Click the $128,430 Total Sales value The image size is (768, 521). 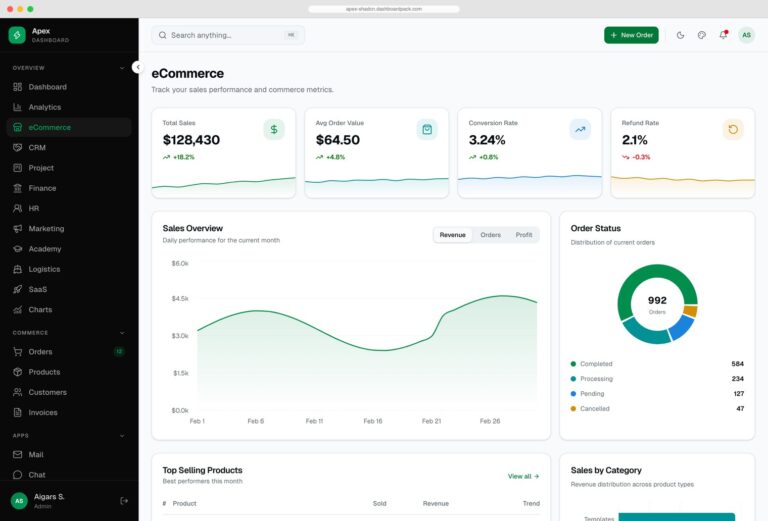(x=191, y=140)
